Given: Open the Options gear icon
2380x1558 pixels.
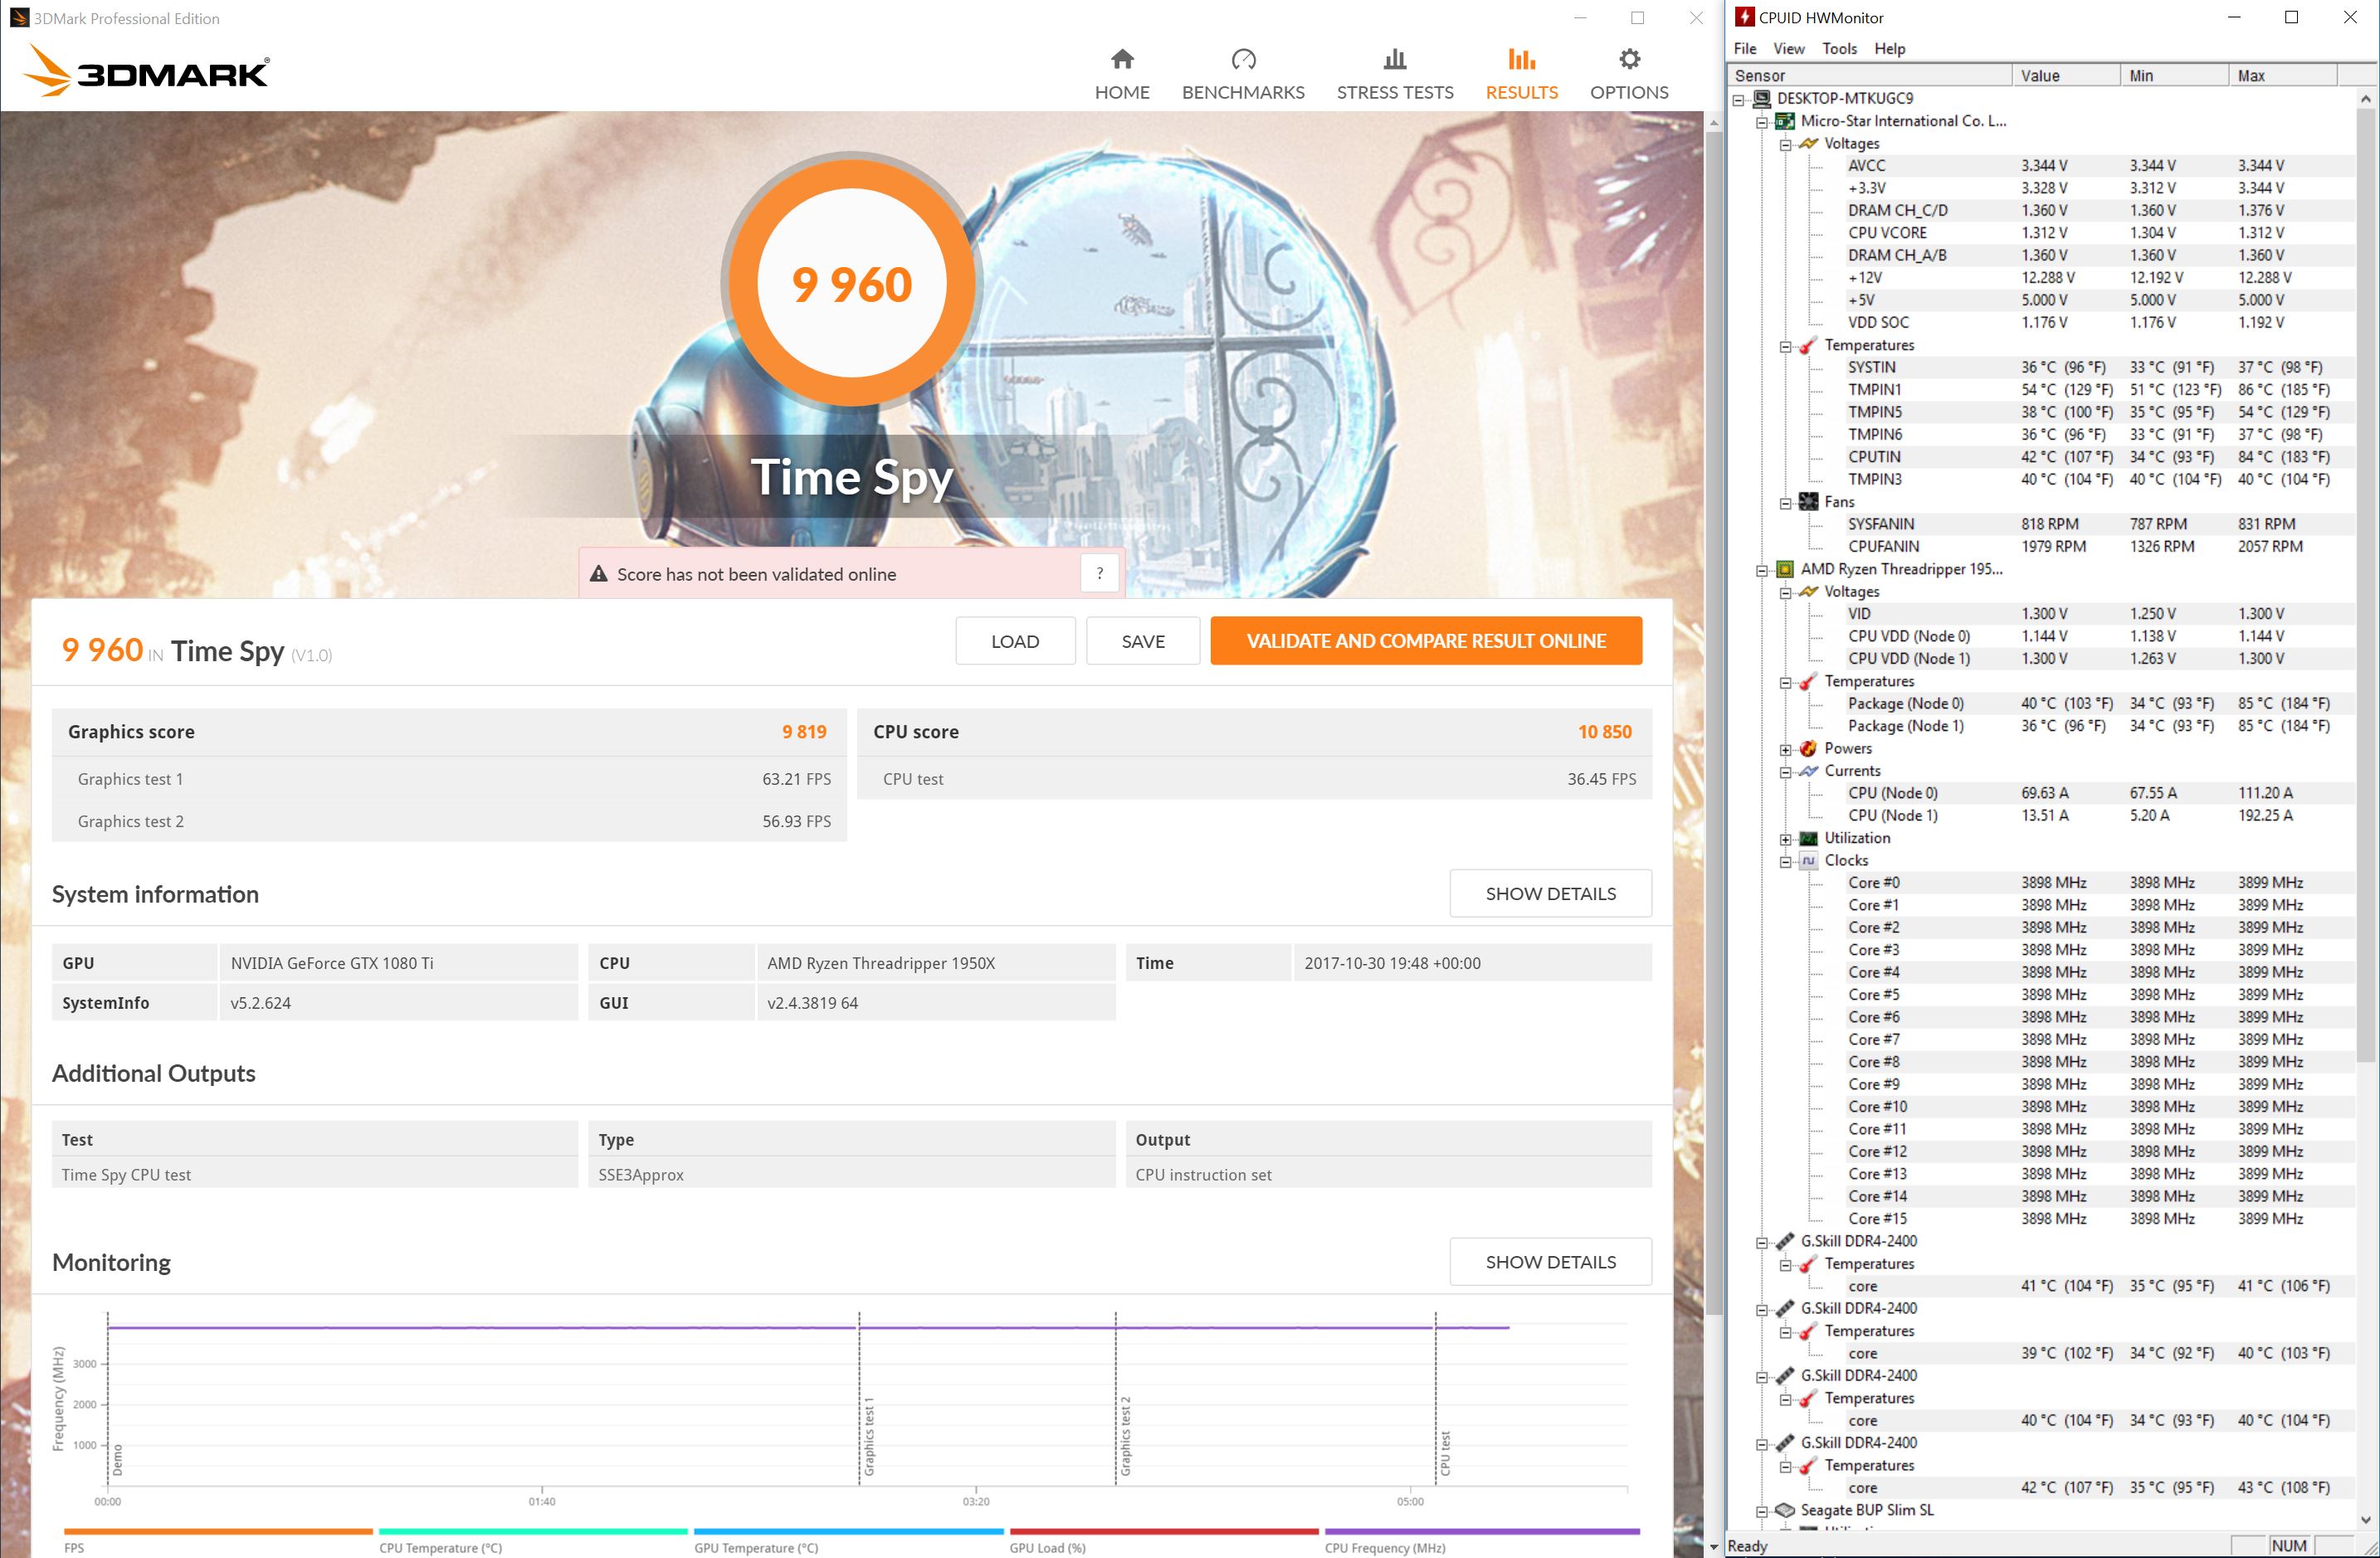Looking at the screenshot, I should click(1629, 59).
